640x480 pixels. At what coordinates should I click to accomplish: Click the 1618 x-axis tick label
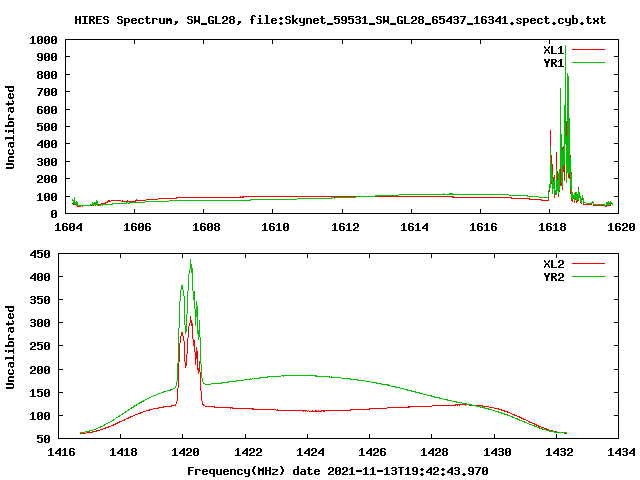coord(552,227)
